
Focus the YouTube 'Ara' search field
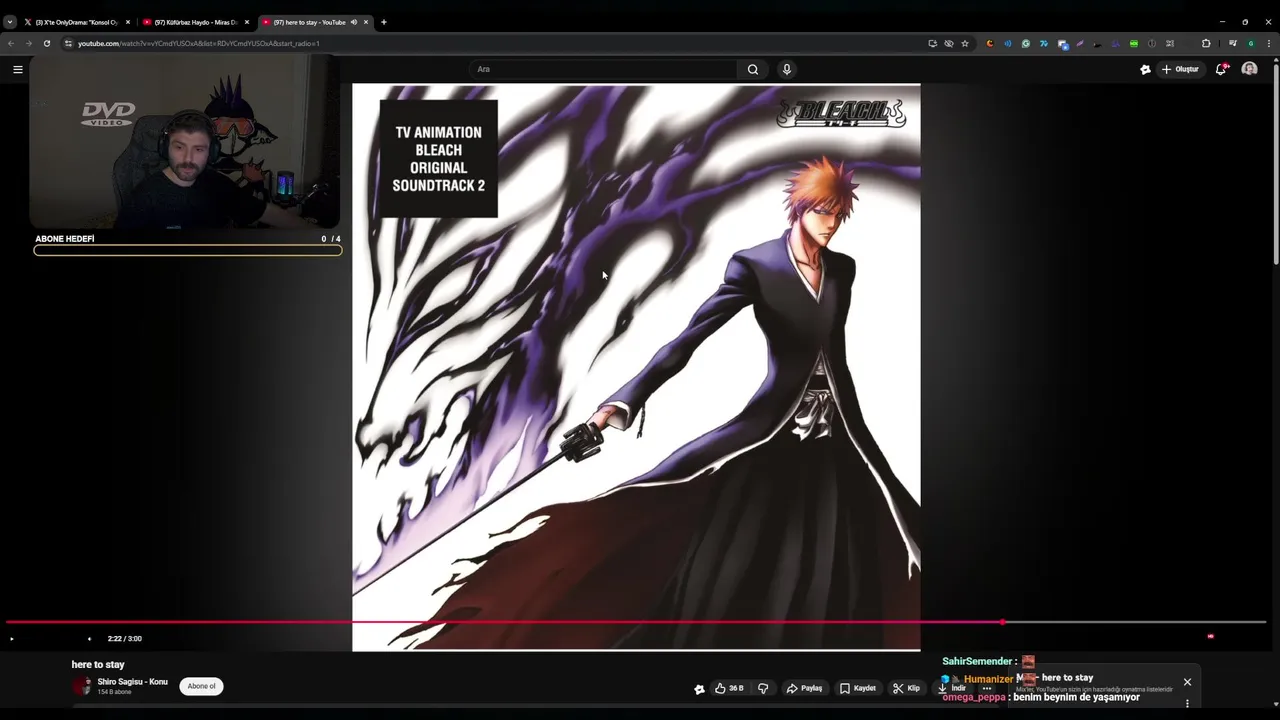click(605, 69)
